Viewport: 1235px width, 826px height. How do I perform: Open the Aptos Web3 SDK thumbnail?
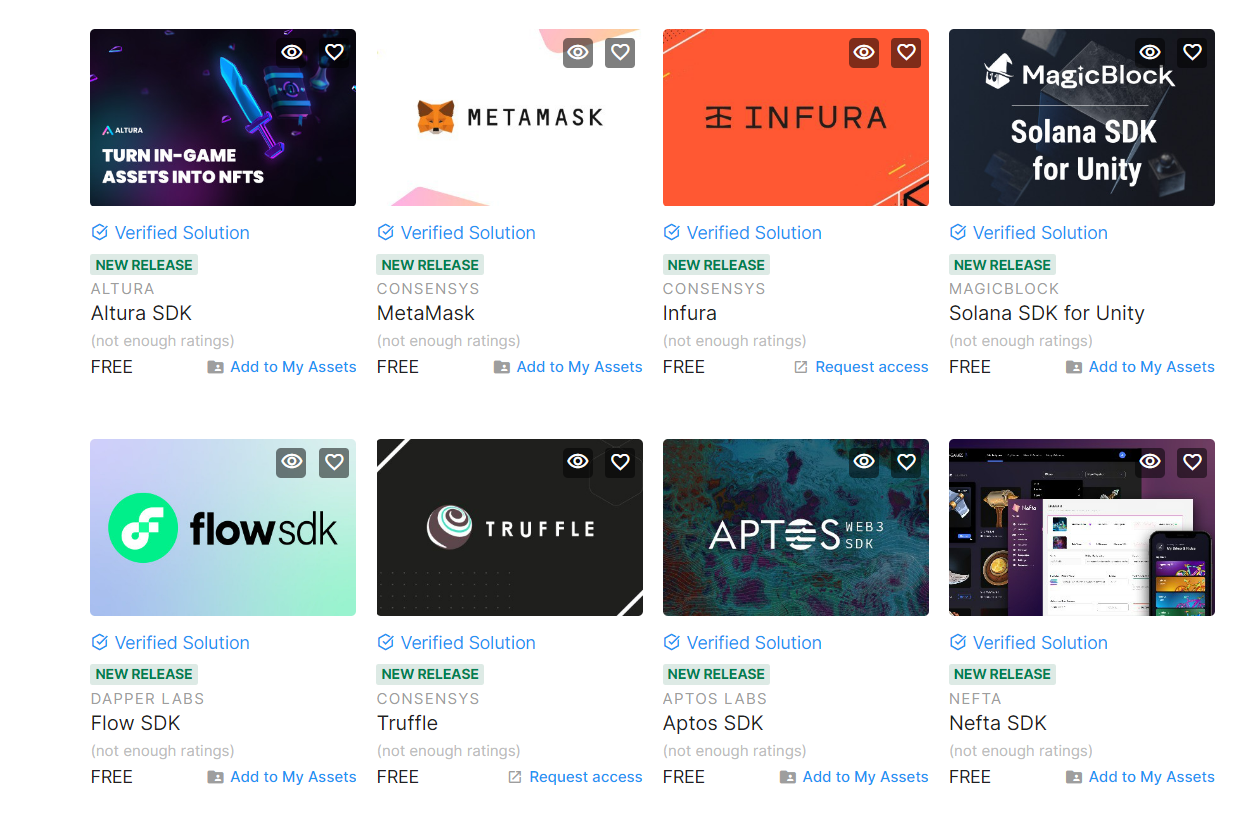click(796, 528)
